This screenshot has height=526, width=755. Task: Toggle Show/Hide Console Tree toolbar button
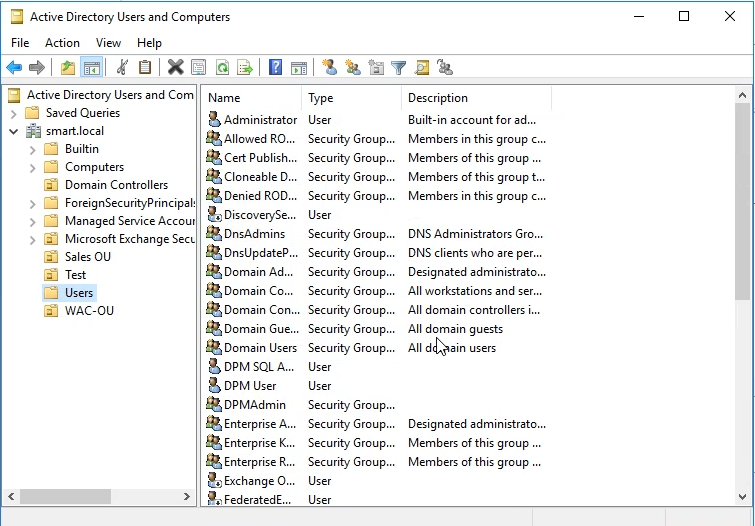91,68
